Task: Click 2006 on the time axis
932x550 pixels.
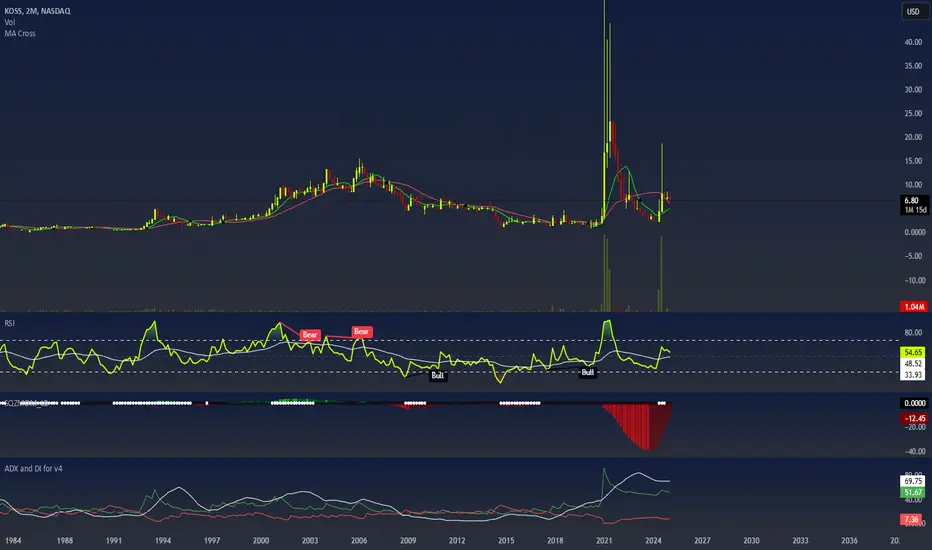Action: [x=359, y=540]
